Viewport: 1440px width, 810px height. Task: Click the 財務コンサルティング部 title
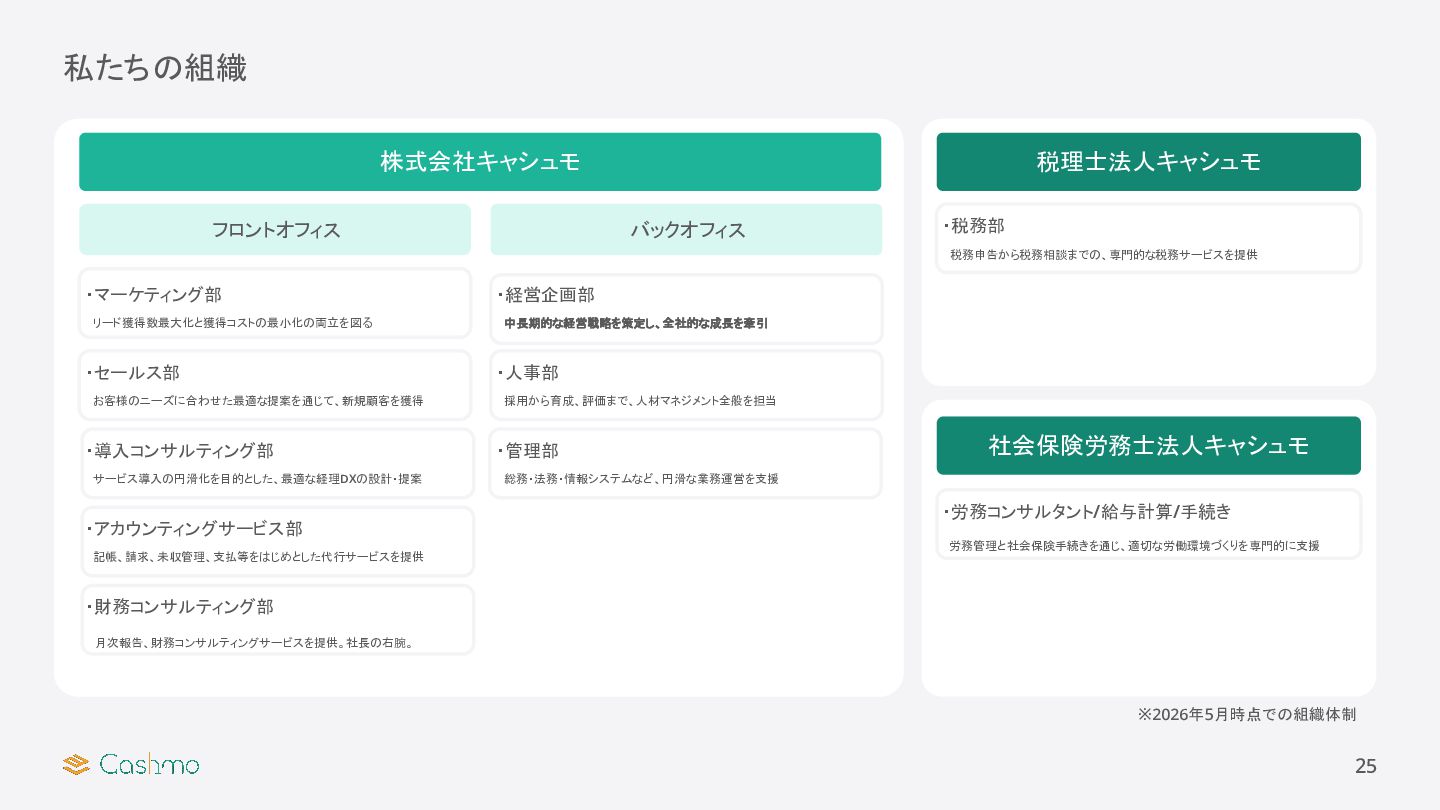coord(183,607)
